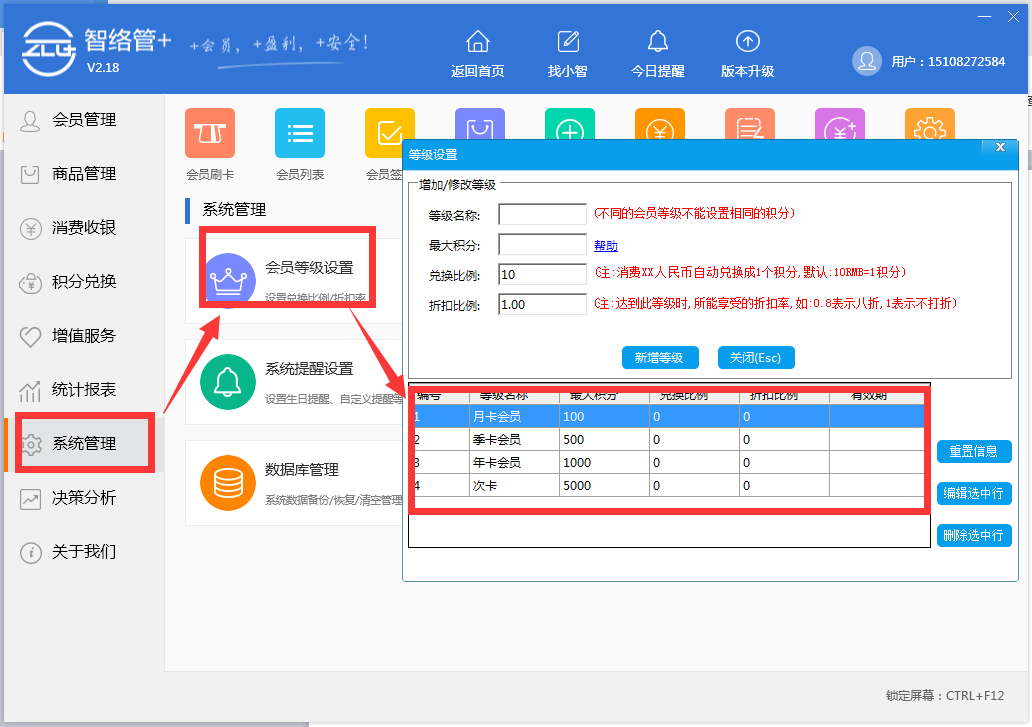The image size is (1032, 727).
Task: Focus the 最大积分 input field
Action: (x=542, y=244)
